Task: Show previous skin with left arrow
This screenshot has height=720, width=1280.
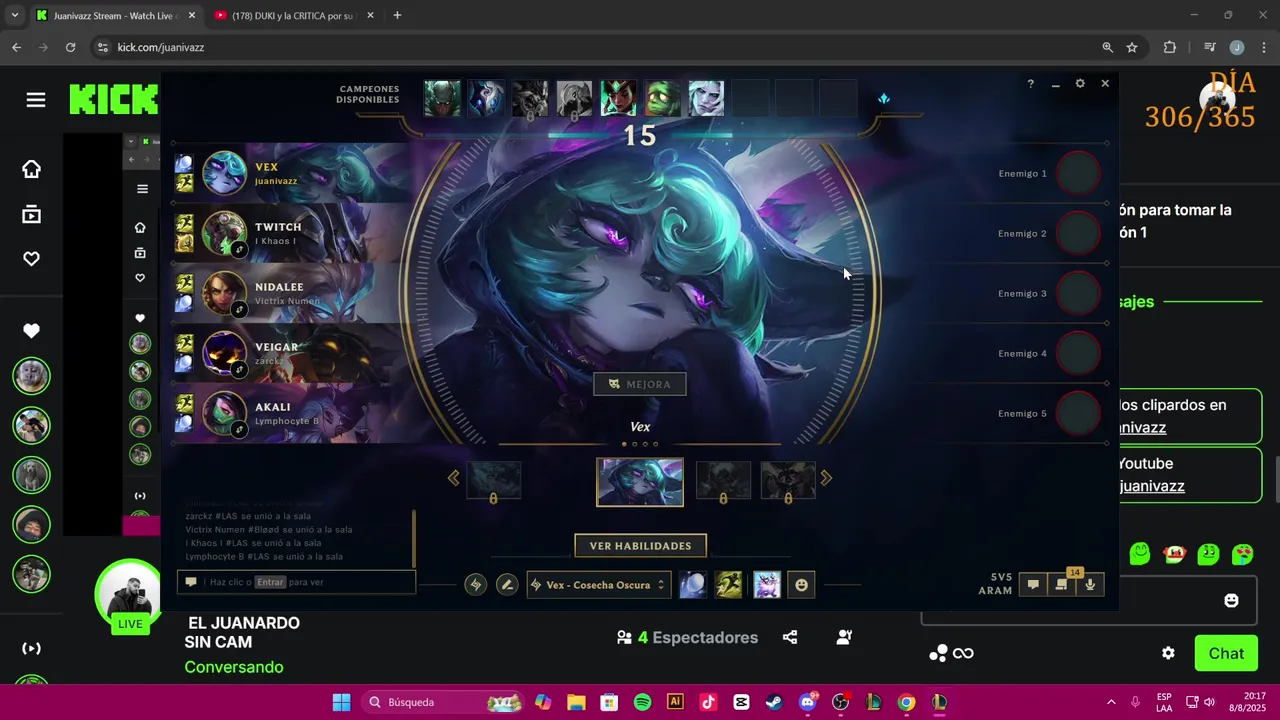Action: 453,478
